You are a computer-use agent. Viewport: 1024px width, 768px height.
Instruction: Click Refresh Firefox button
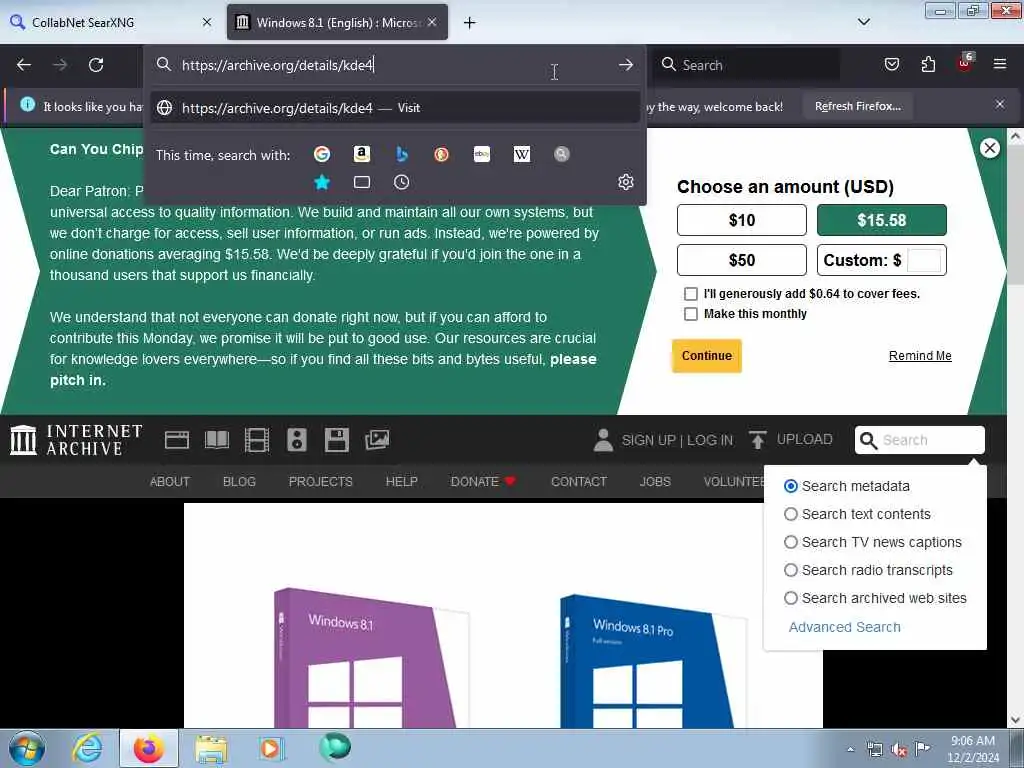[x=857, y=106]
